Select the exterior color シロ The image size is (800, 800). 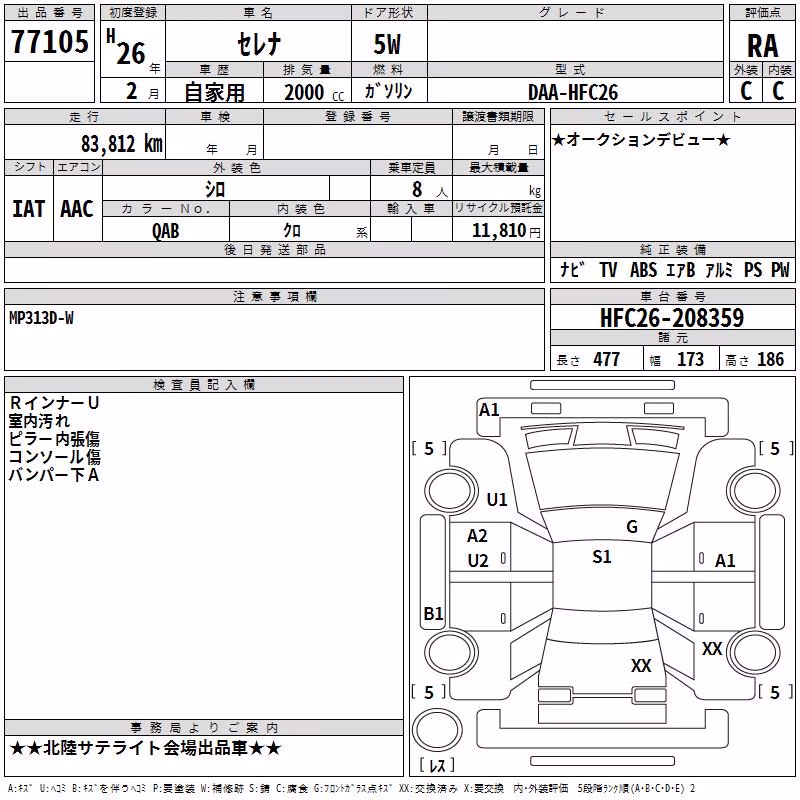pyautogui.click(x=215, y=189)
